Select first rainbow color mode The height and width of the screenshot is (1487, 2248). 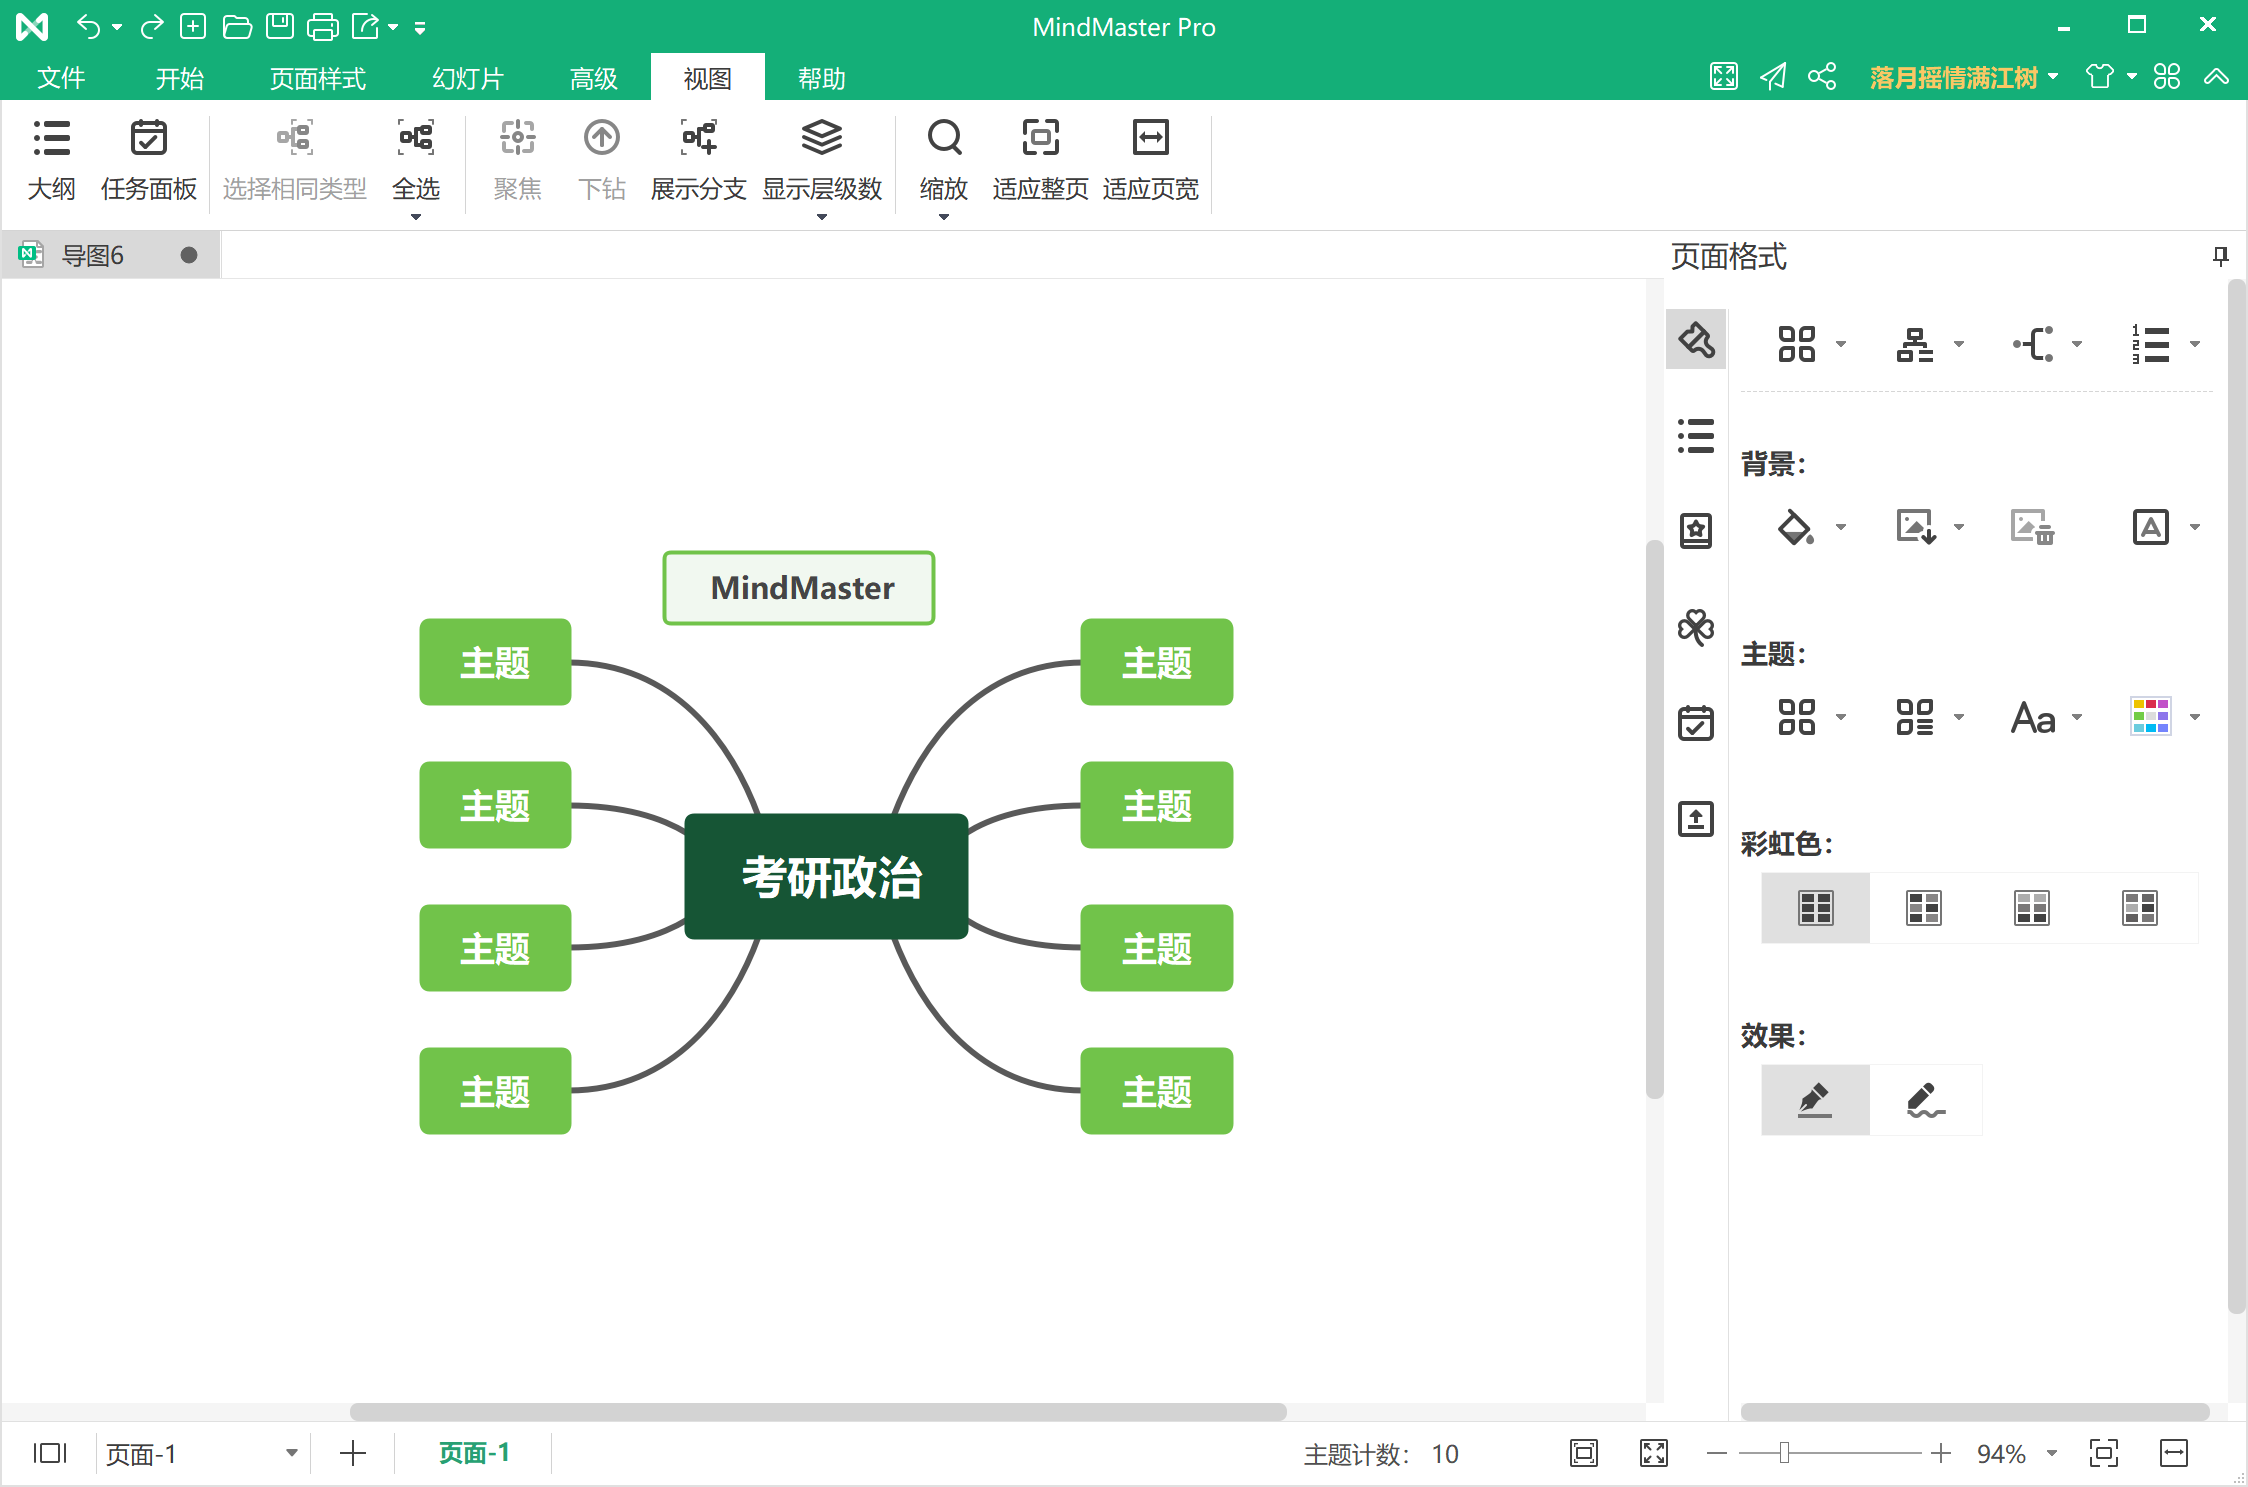(x=1815, y=907)
